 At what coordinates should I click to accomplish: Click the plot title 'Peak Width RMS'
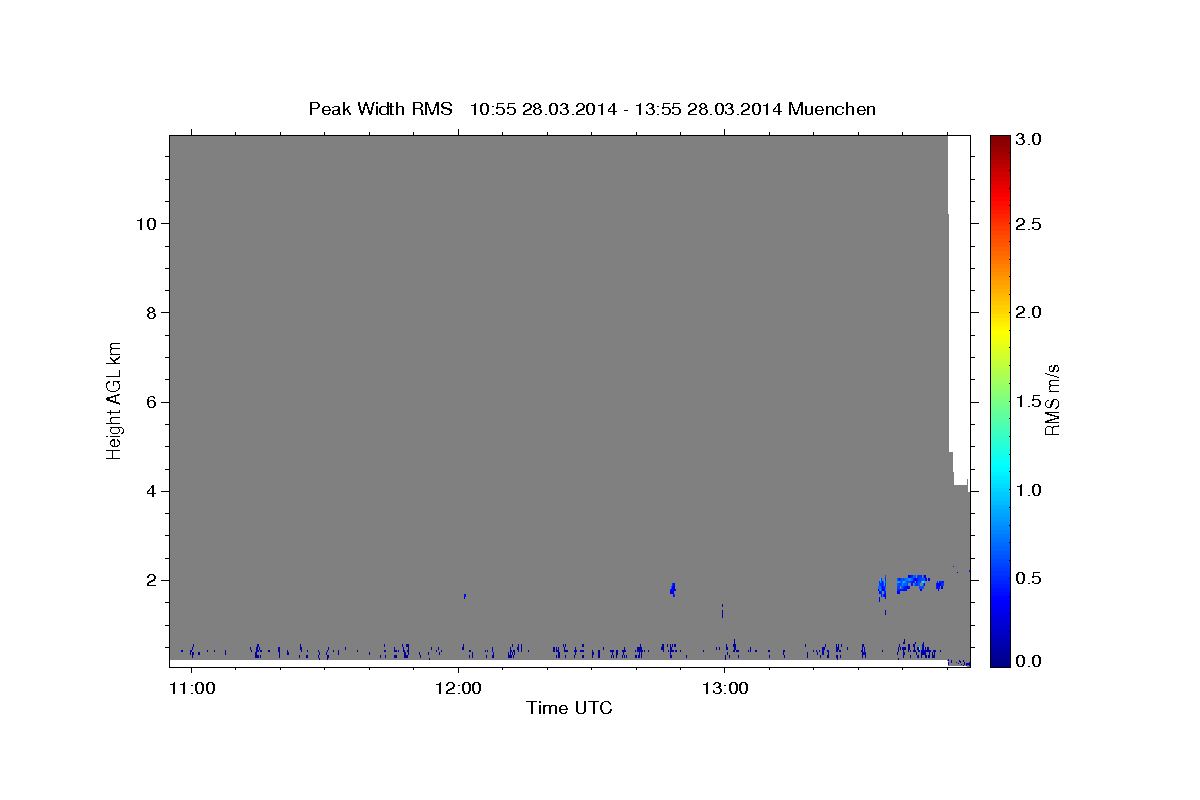(x=380, y=109)
